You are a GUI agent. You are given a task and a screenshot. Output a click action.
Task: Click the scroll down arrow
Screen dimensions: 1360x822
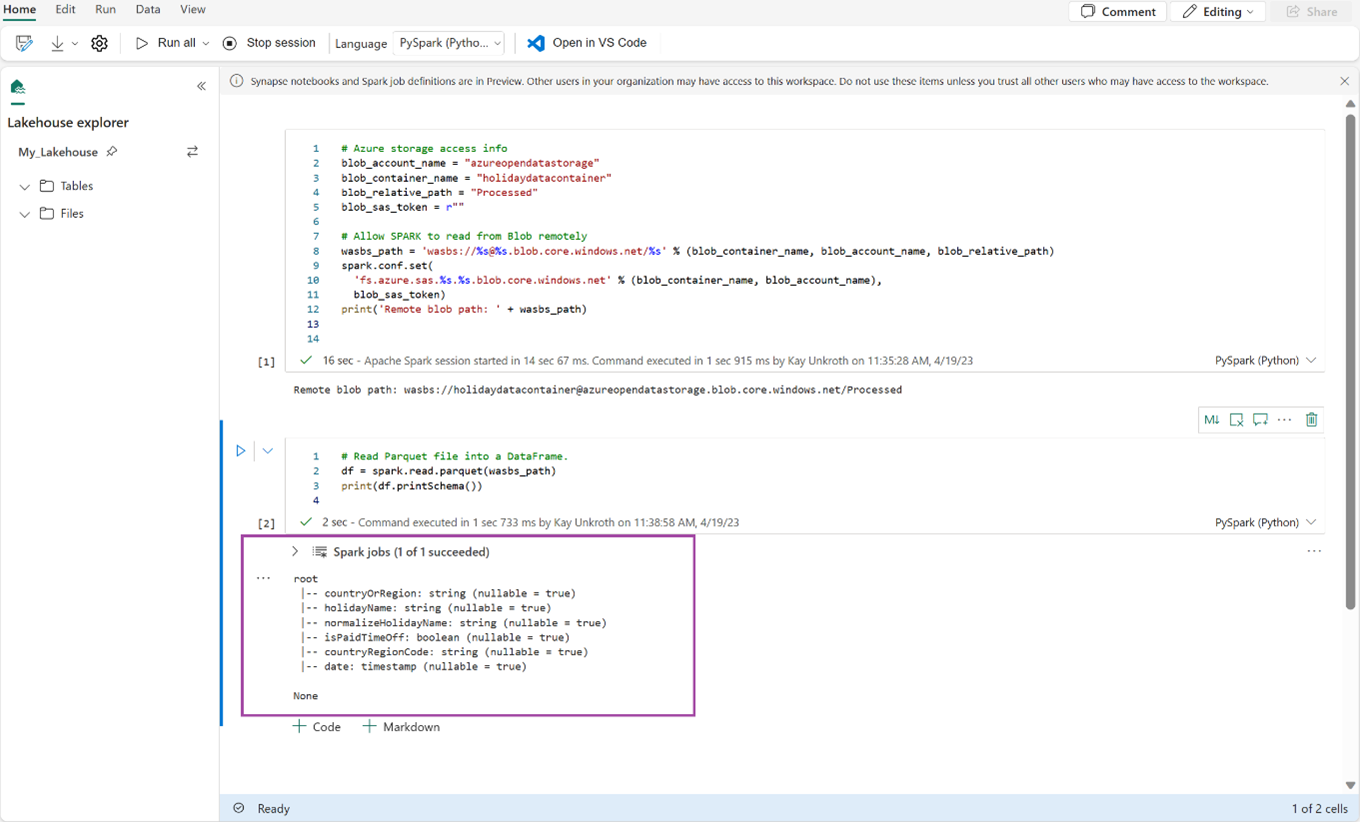click(1351, 786)
